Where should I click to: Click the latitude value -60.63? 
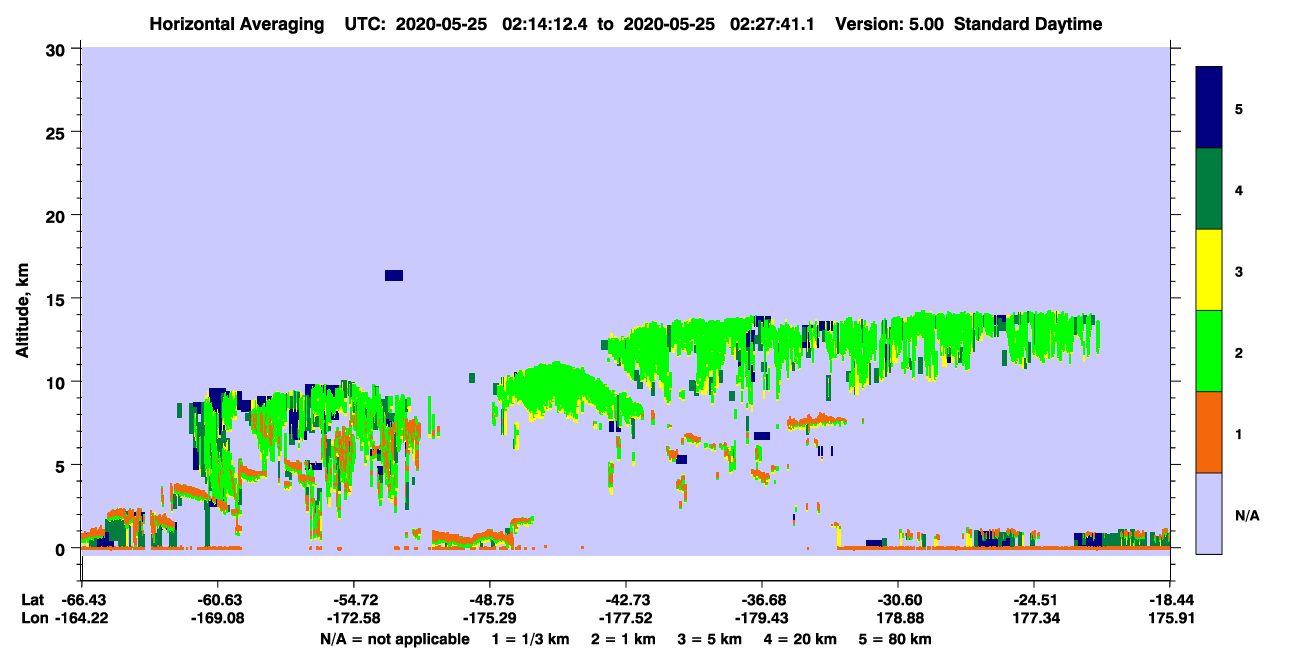(x=217, y=600)
